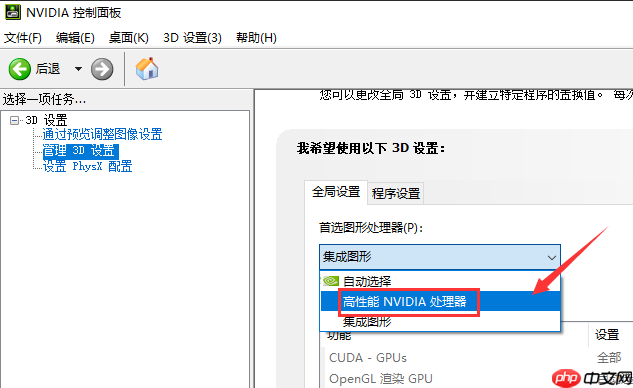Open the 编辑(E) menu
This screenshot has width=633, height=388.
point(75,38)
